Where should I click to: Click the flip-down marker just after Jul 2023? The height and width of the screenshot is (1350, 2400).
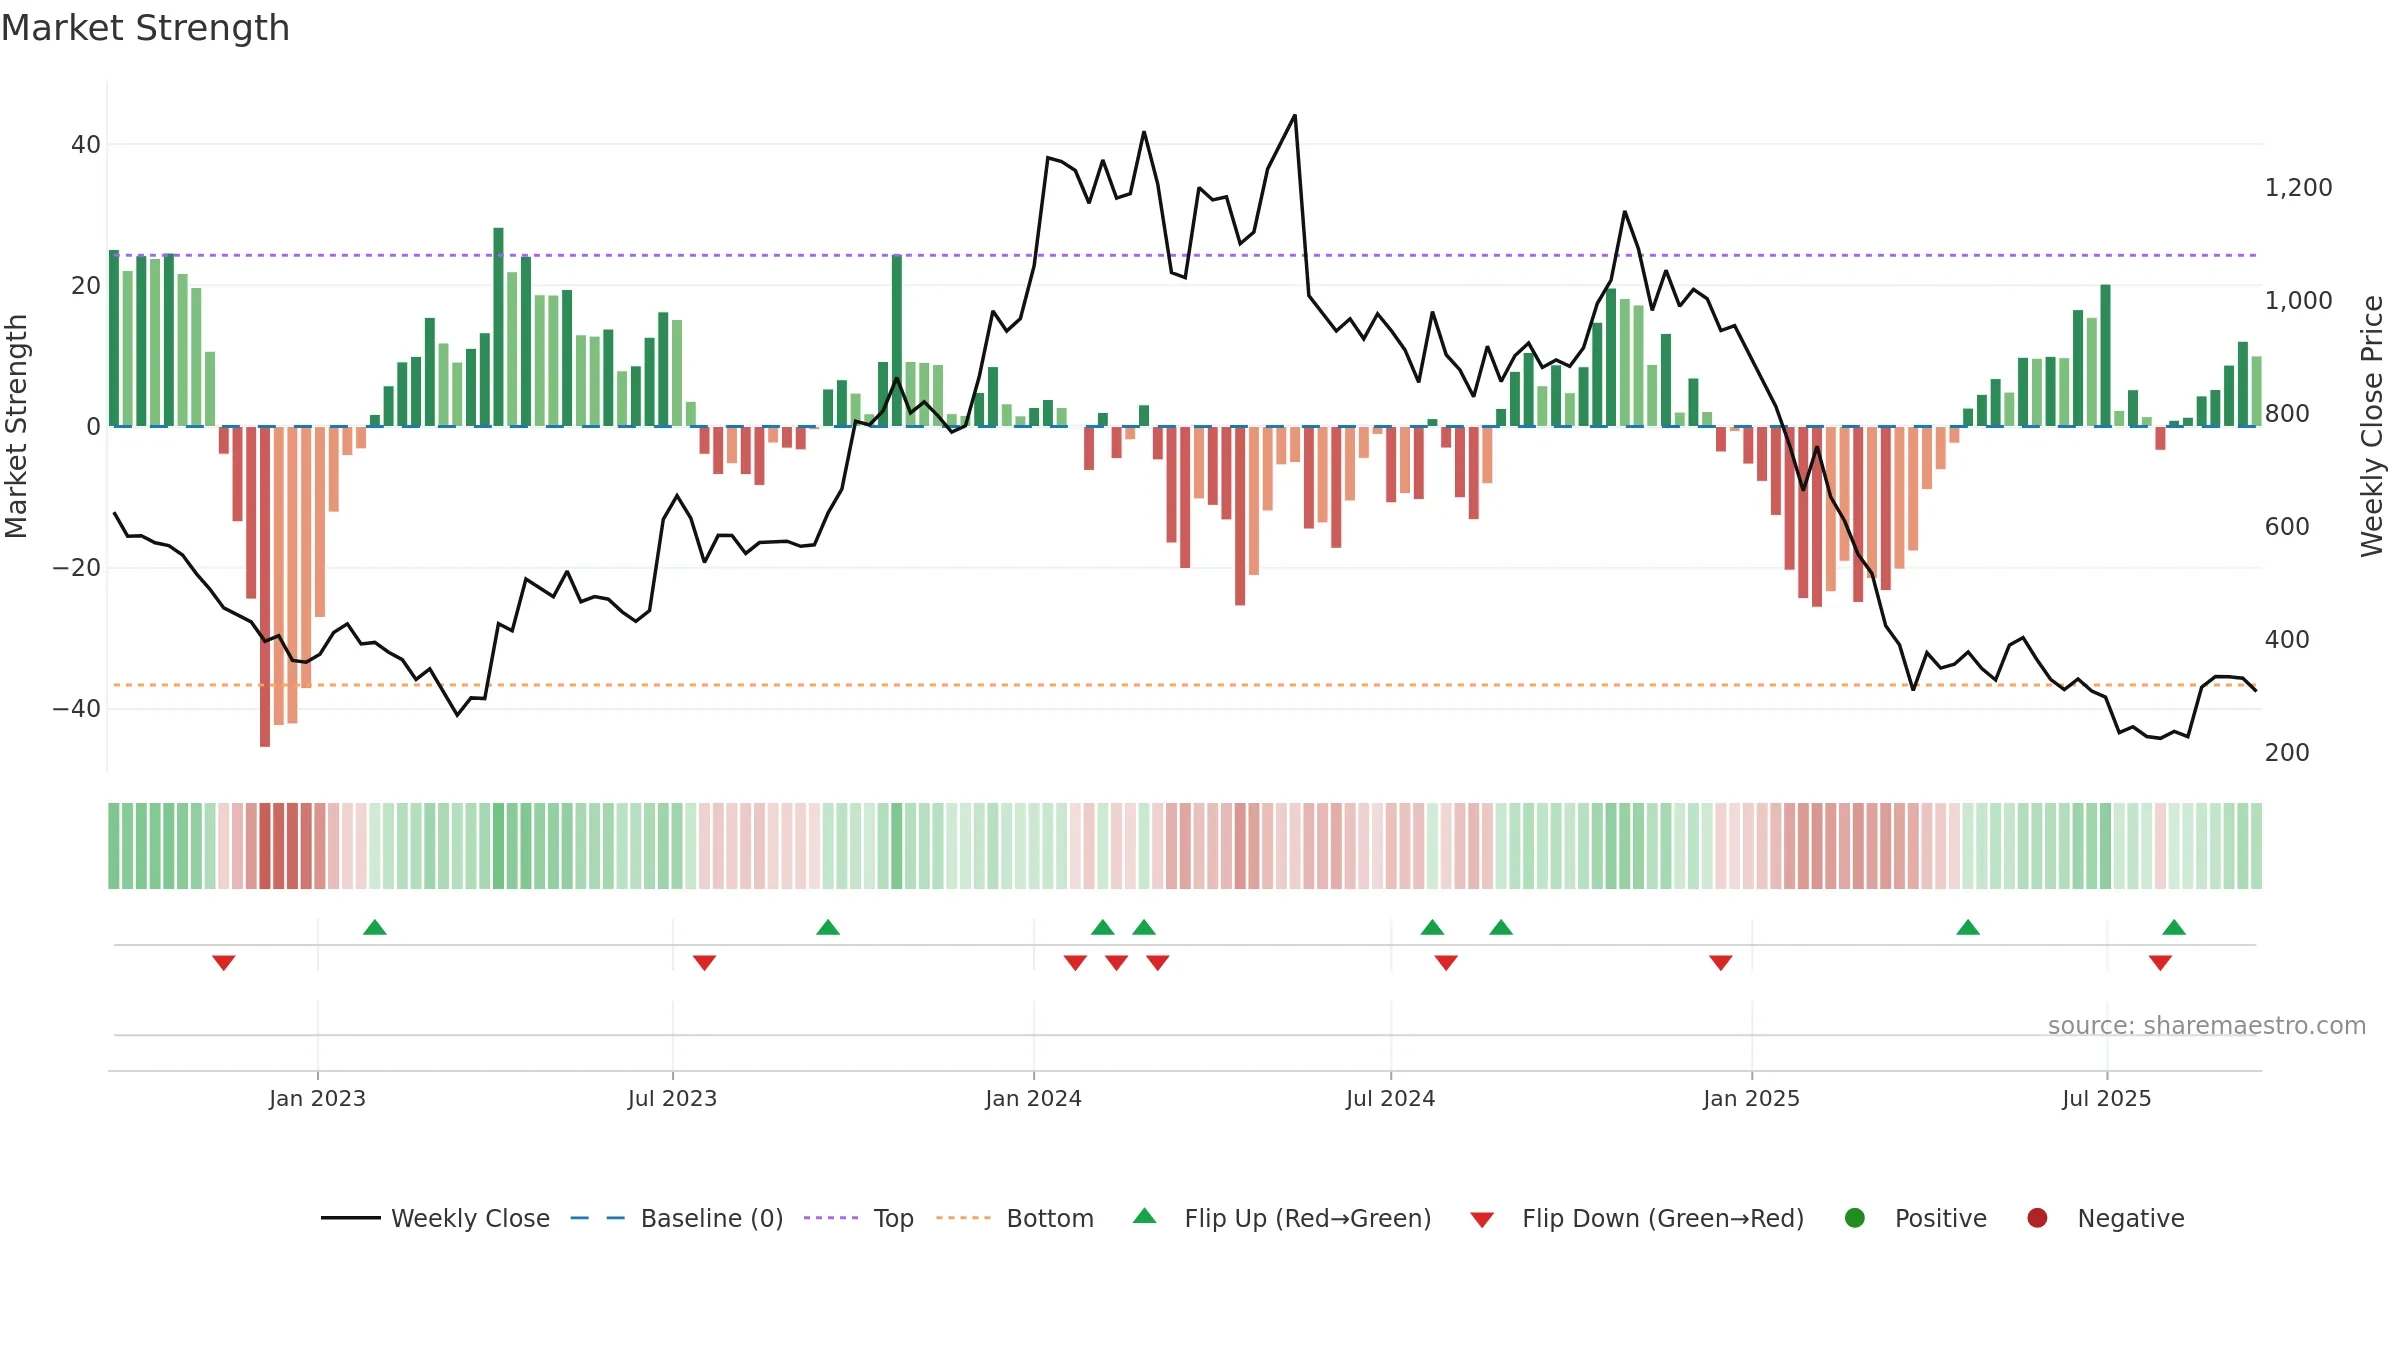(704, 962)
